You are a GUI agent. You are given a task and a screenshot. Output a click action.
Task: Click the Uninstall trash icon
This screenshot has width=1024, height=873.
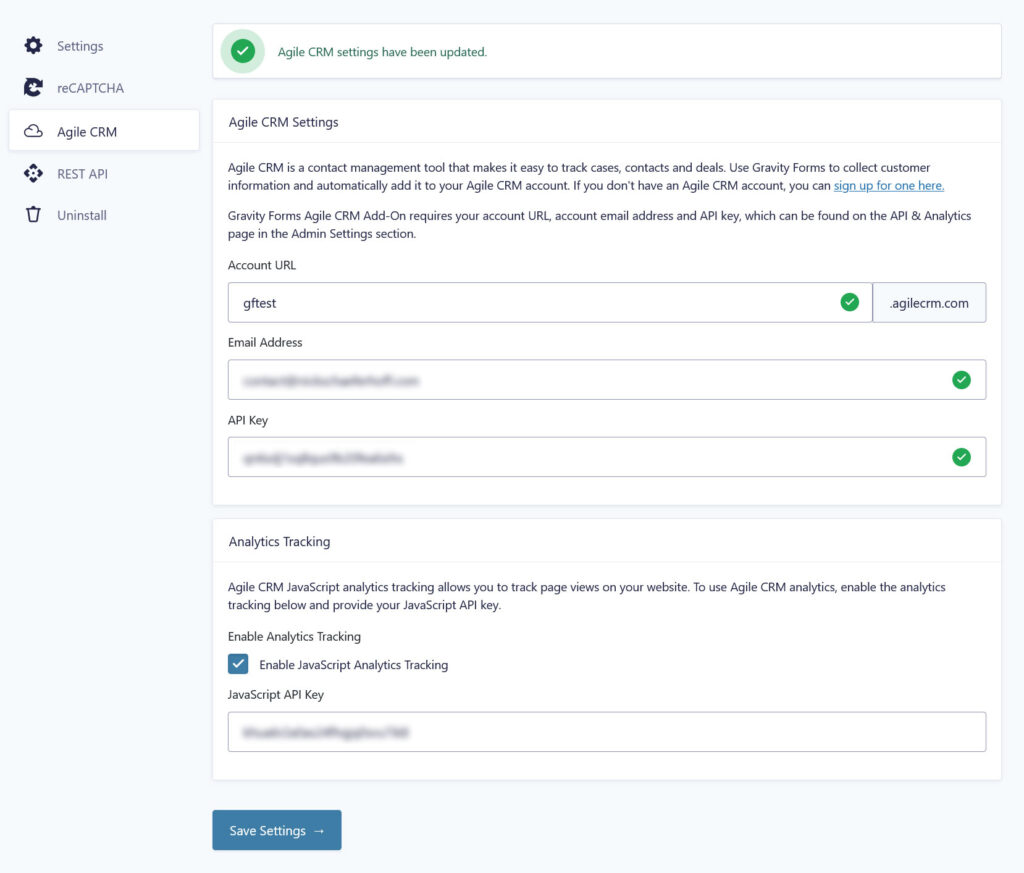click(x=33, y=215)
